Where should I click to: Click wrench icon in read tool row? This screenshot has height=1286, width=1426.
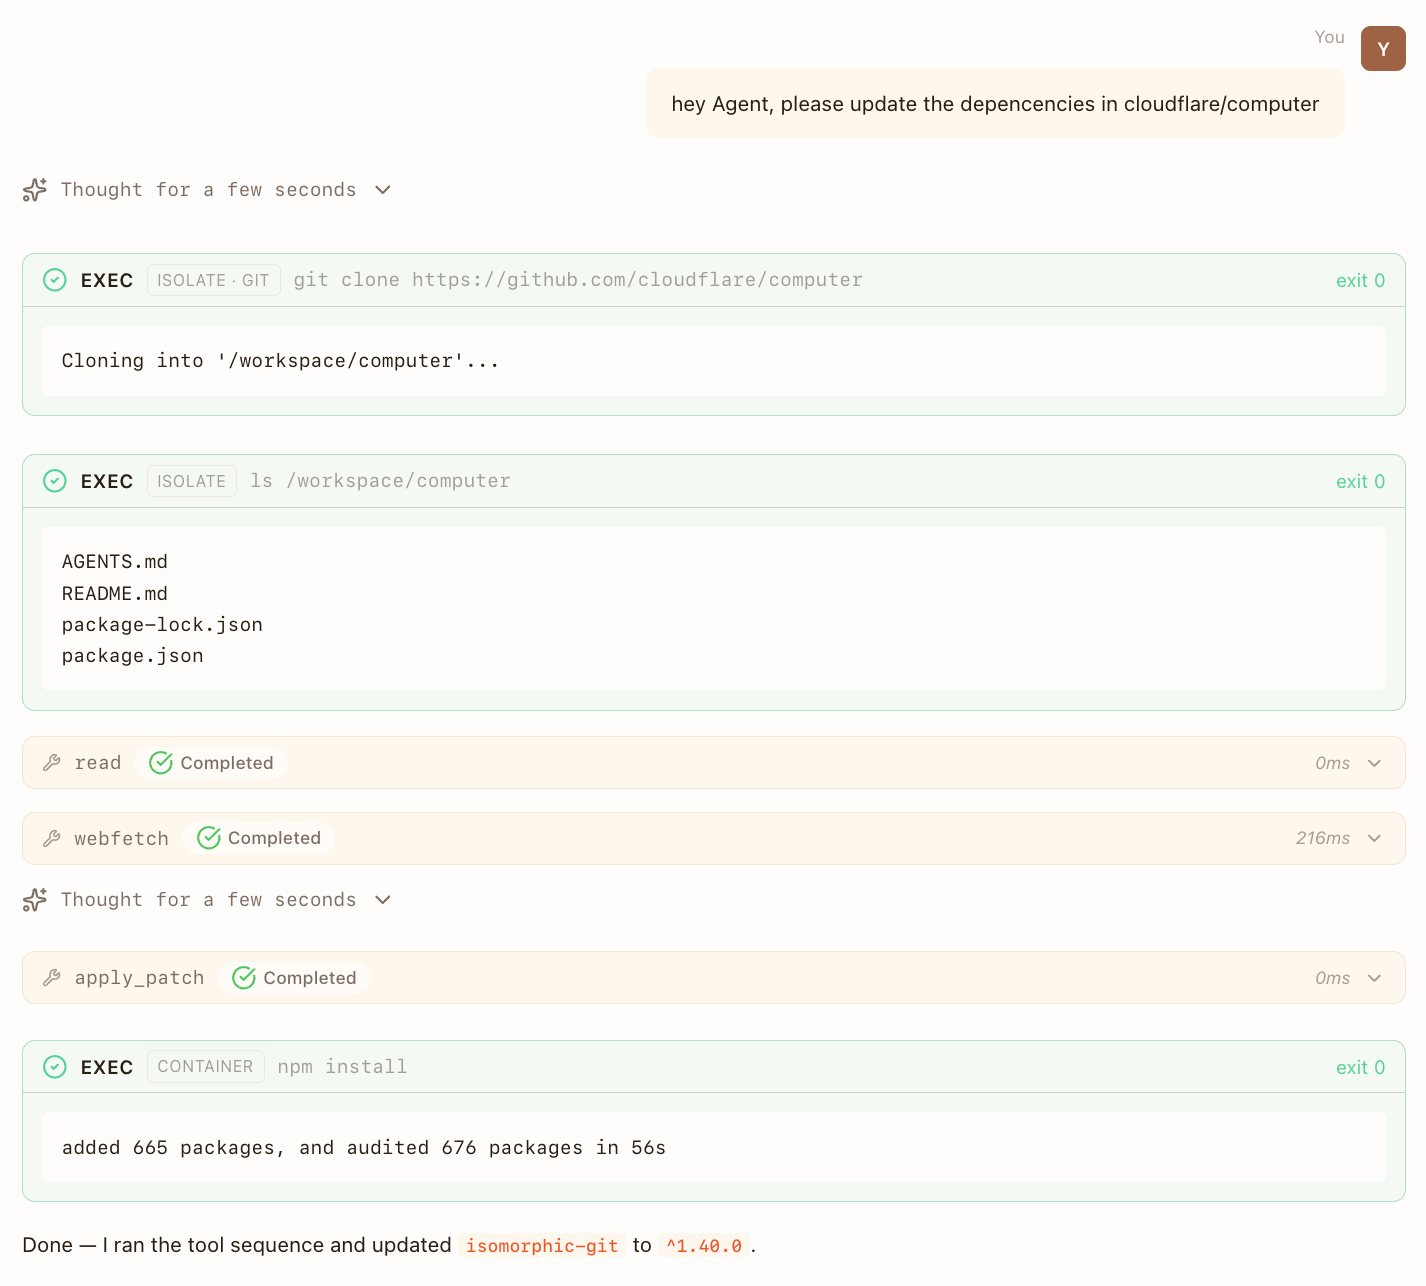point(52,763)
